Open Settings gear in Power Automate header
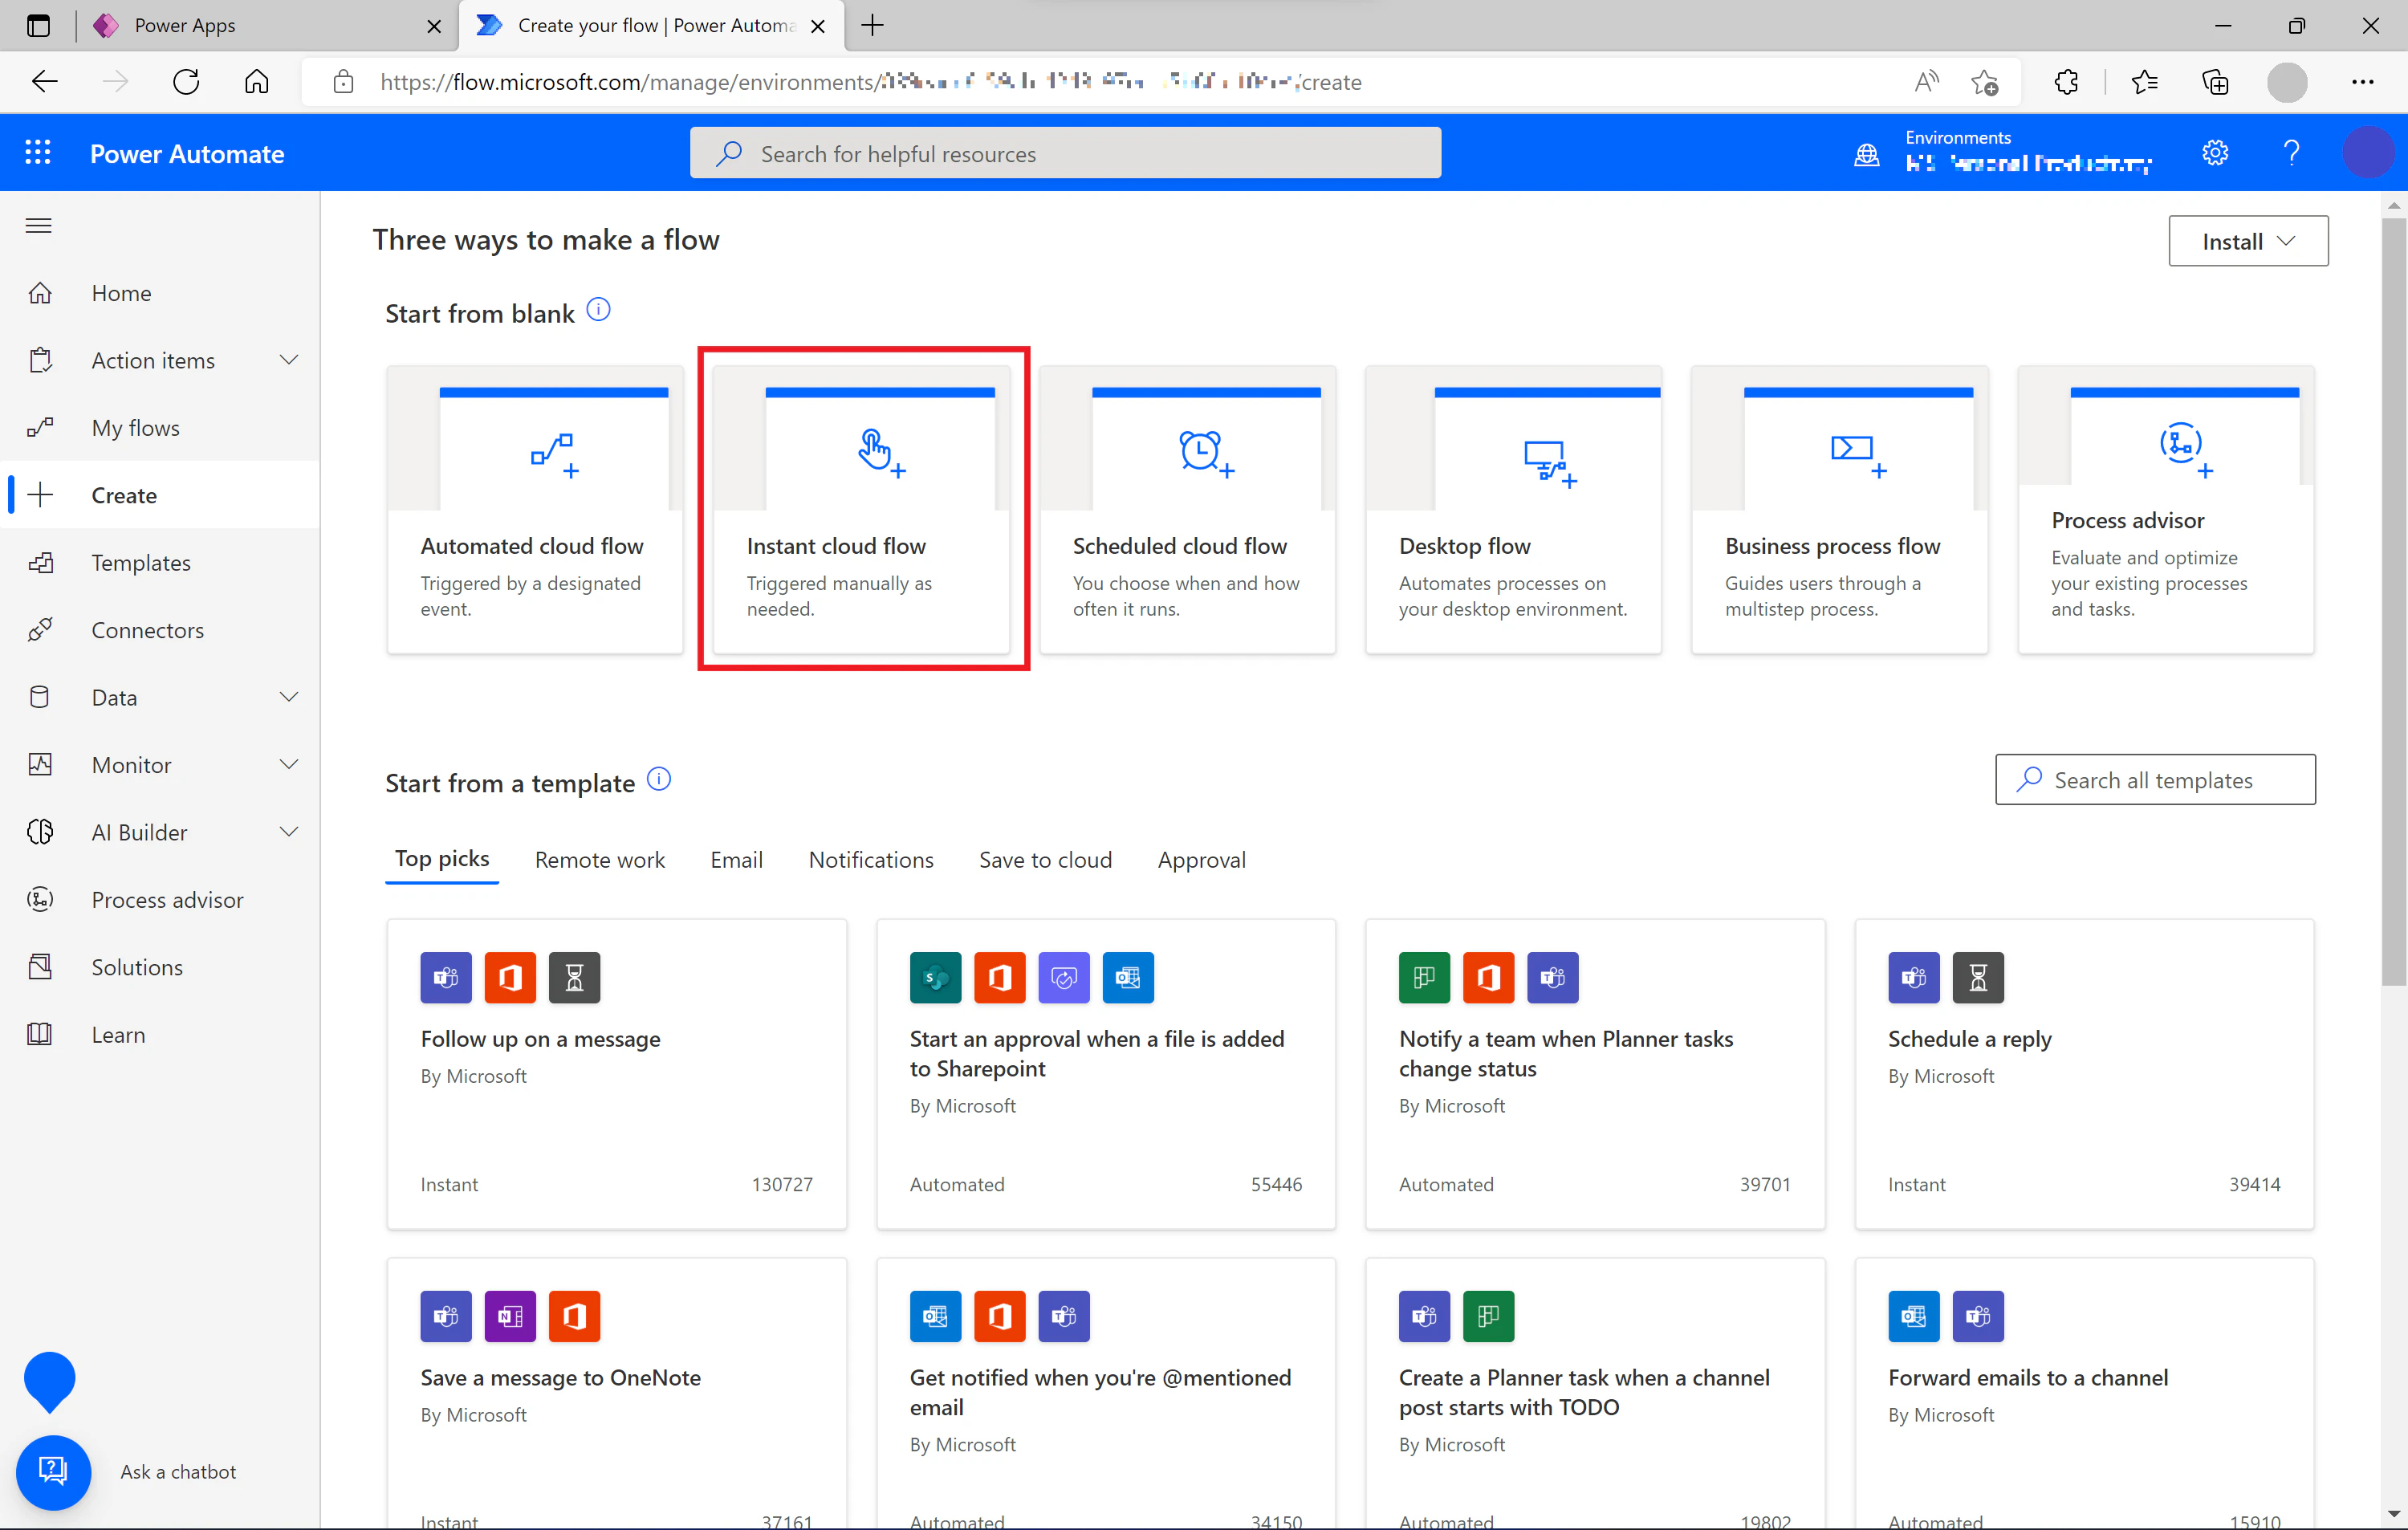Screen dimensions: 2408x1530 pyautogui.click(x=2215, y=153)
